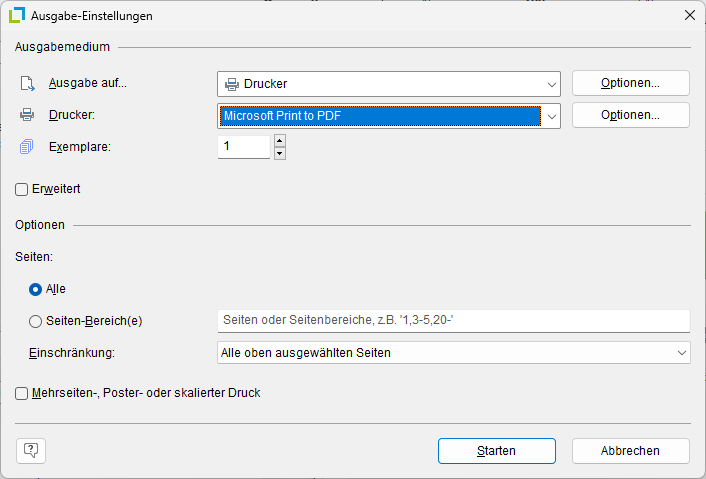Open the help question mark button
The width and height of the screenshot is (706, 479).
31,451
